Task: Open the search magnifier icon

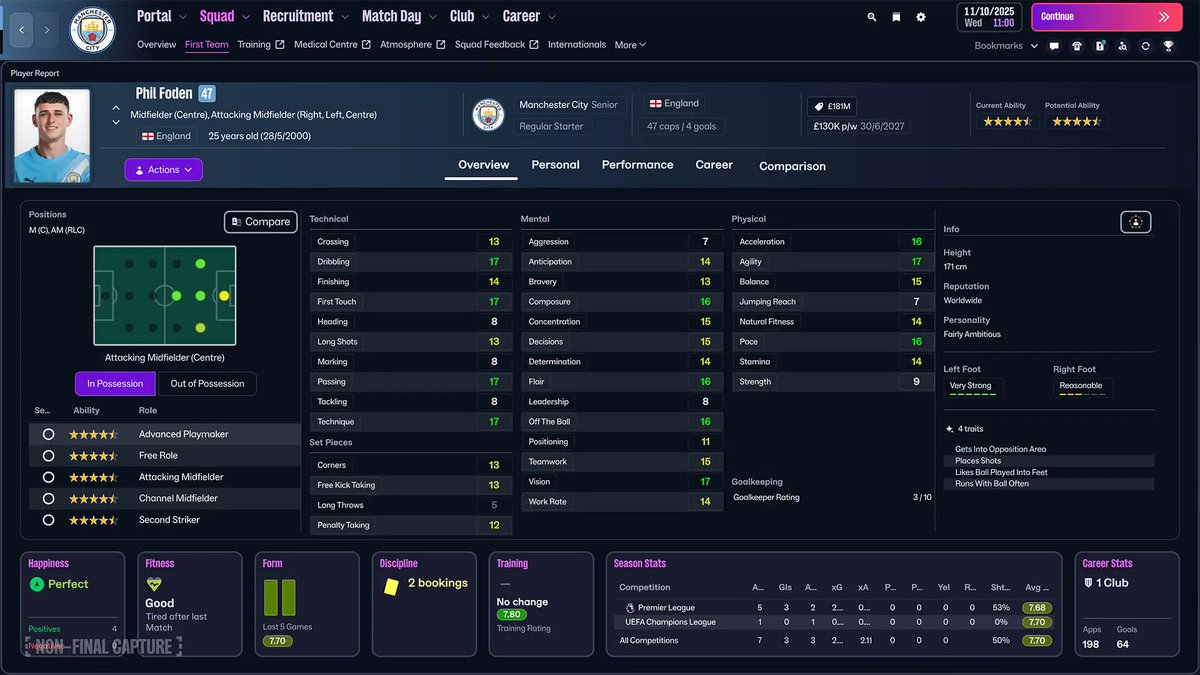Action: (x=872, y=17)
